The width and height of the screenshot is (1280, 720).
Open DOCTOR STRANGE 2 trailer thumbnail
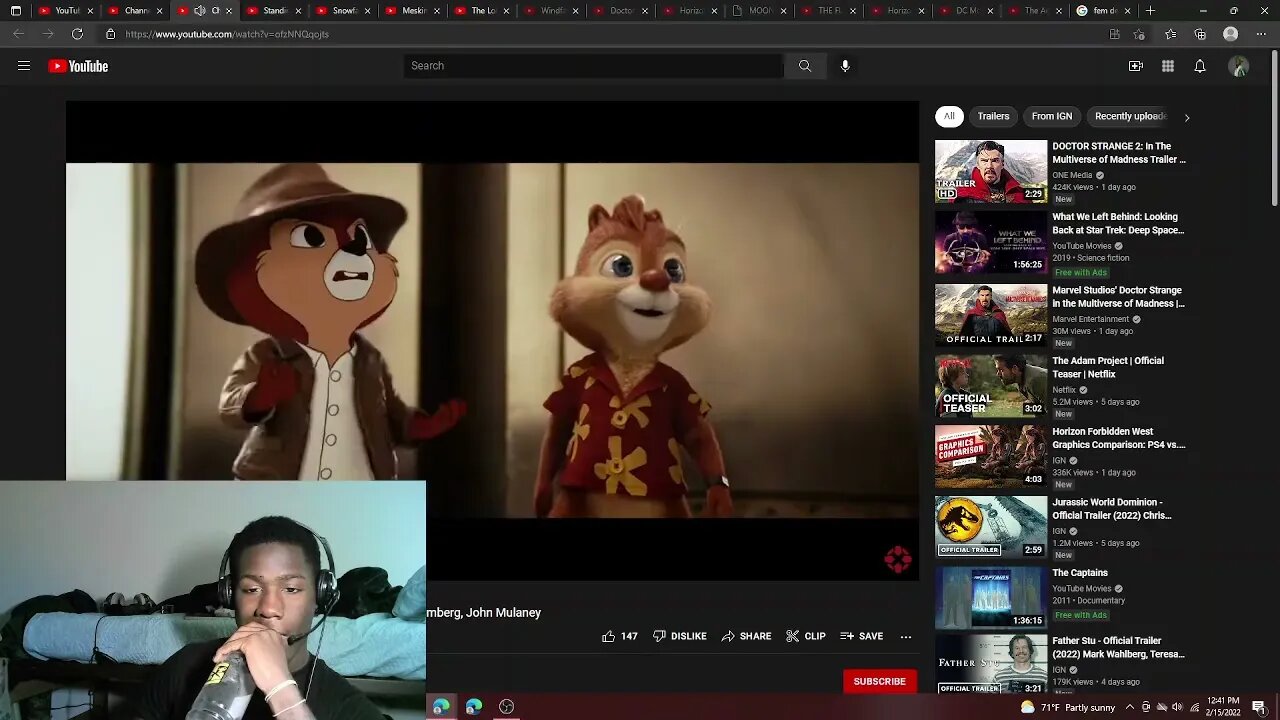point(991,171)
